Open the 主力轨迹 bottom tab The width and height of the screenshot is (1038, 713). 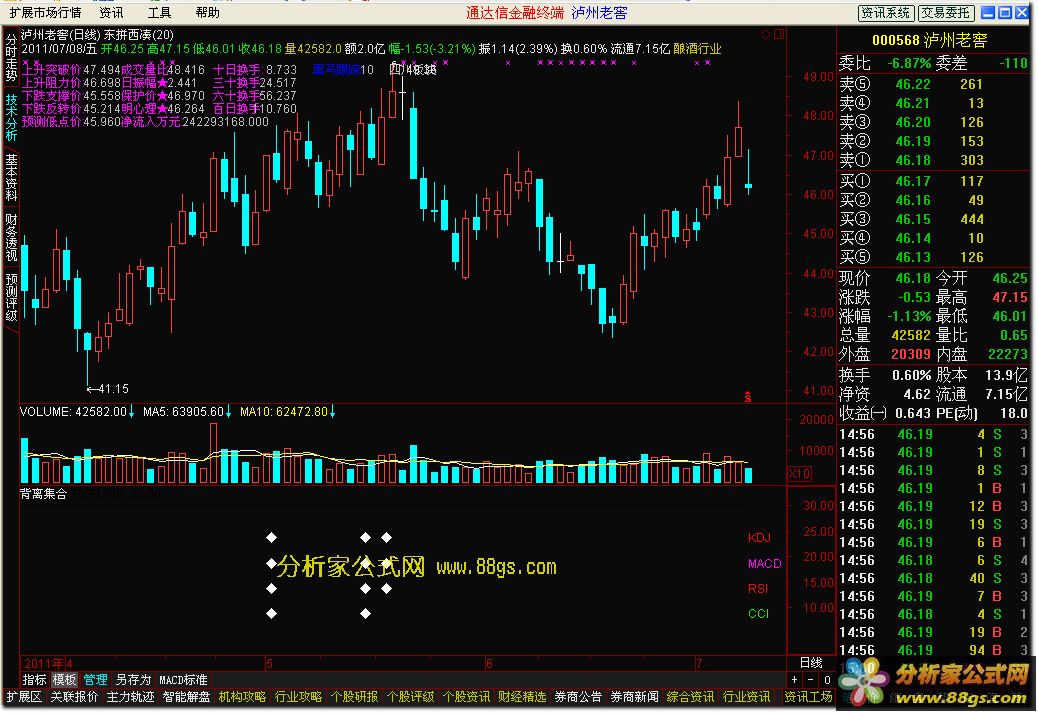click(x=130, y=696)
